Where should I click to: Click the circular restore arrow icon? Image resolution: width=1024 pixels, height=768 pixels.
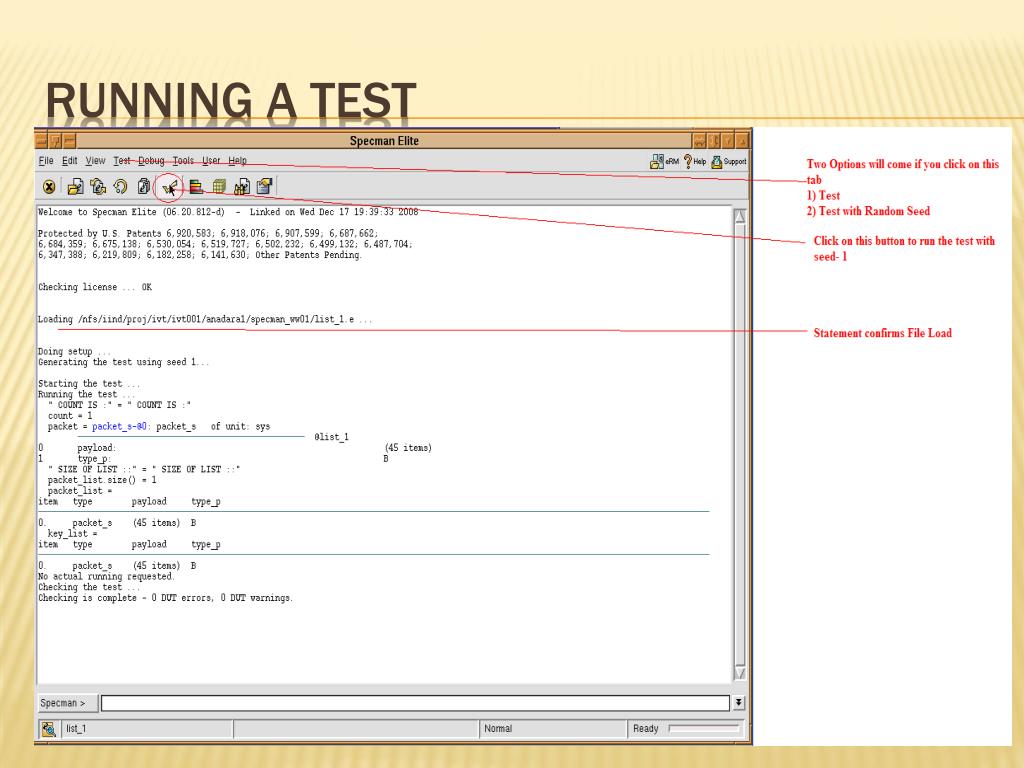[x=120, y=187]
